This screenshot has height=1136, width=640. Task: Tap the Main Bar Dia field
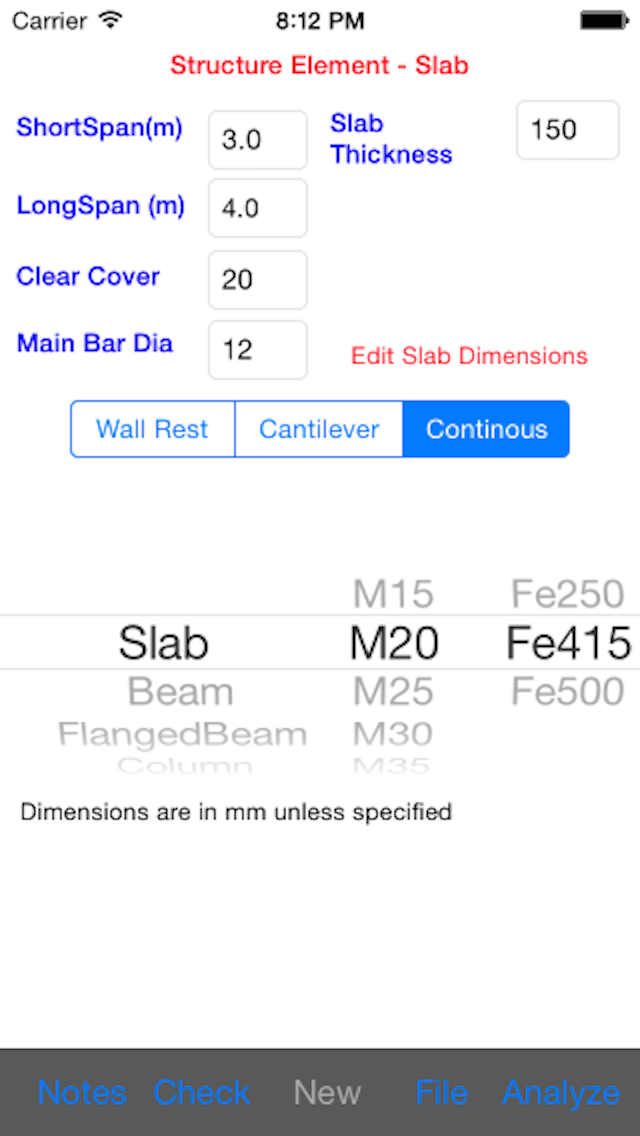[258, 350]
